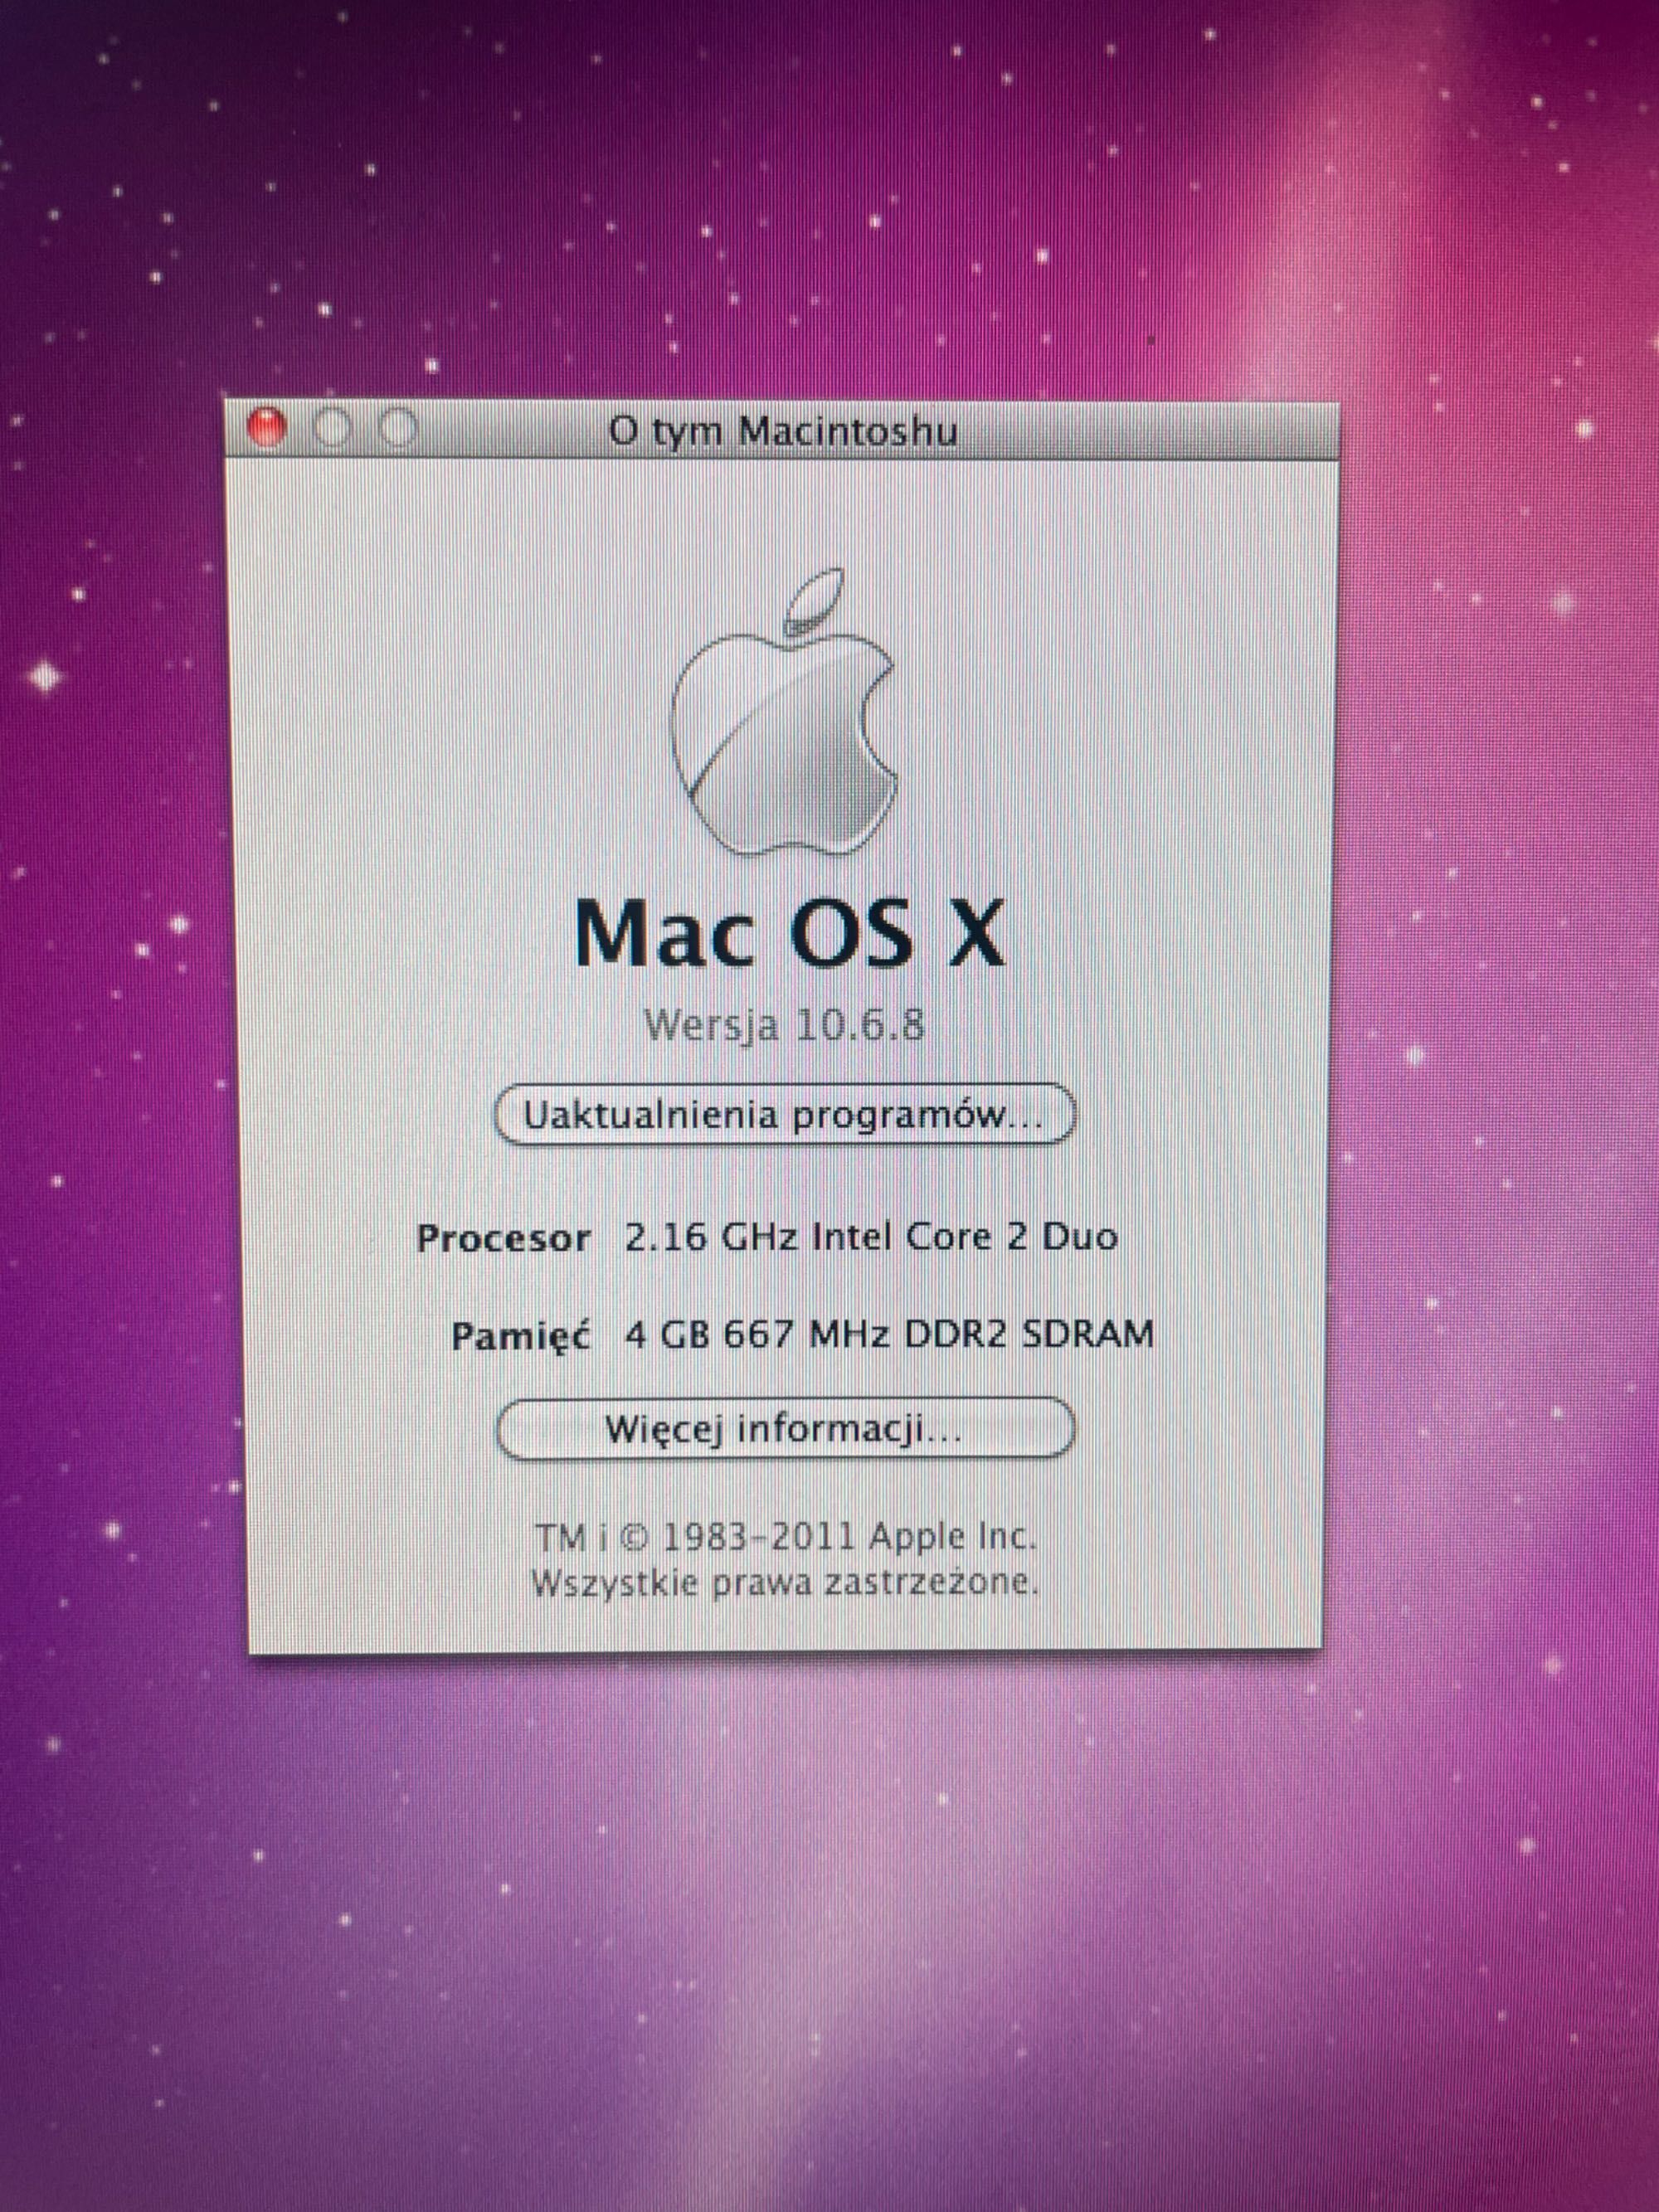Click the O tym Macintoshu window title
Image resolution: width=1659 pixels, height=2212 pixels.
pyautogui.click(x=783, y=431)
